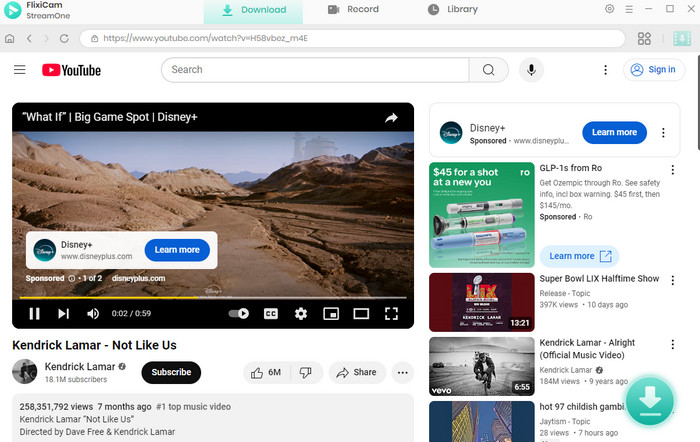Image resolution: width=700 pixels, height=442 pixels.
Task: Toggle closed captions CC
Action: tap(271, 313)
